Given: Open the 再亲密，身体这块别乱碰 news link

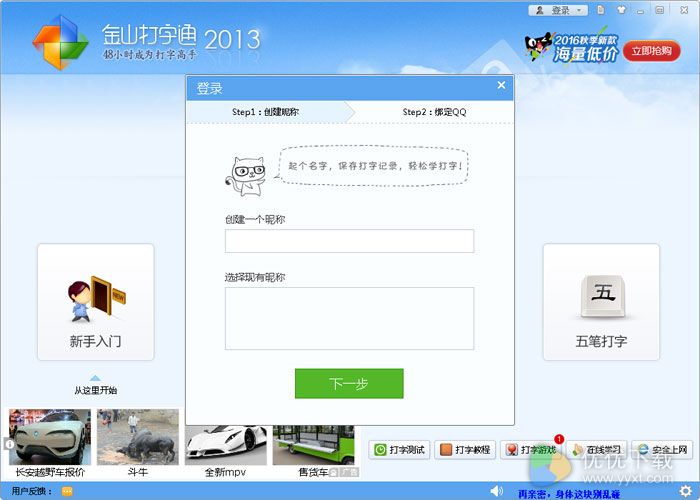Looking at the screenshot, I should [x=569, y=494].
